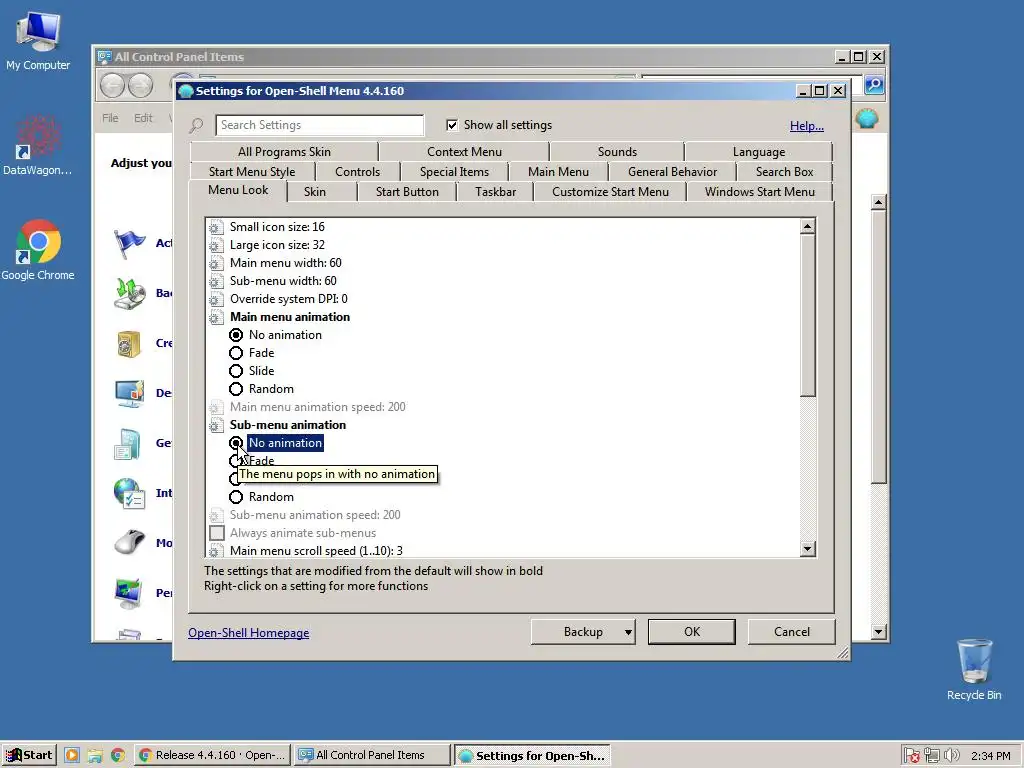Open the General Behavior tab

point(672,172)
